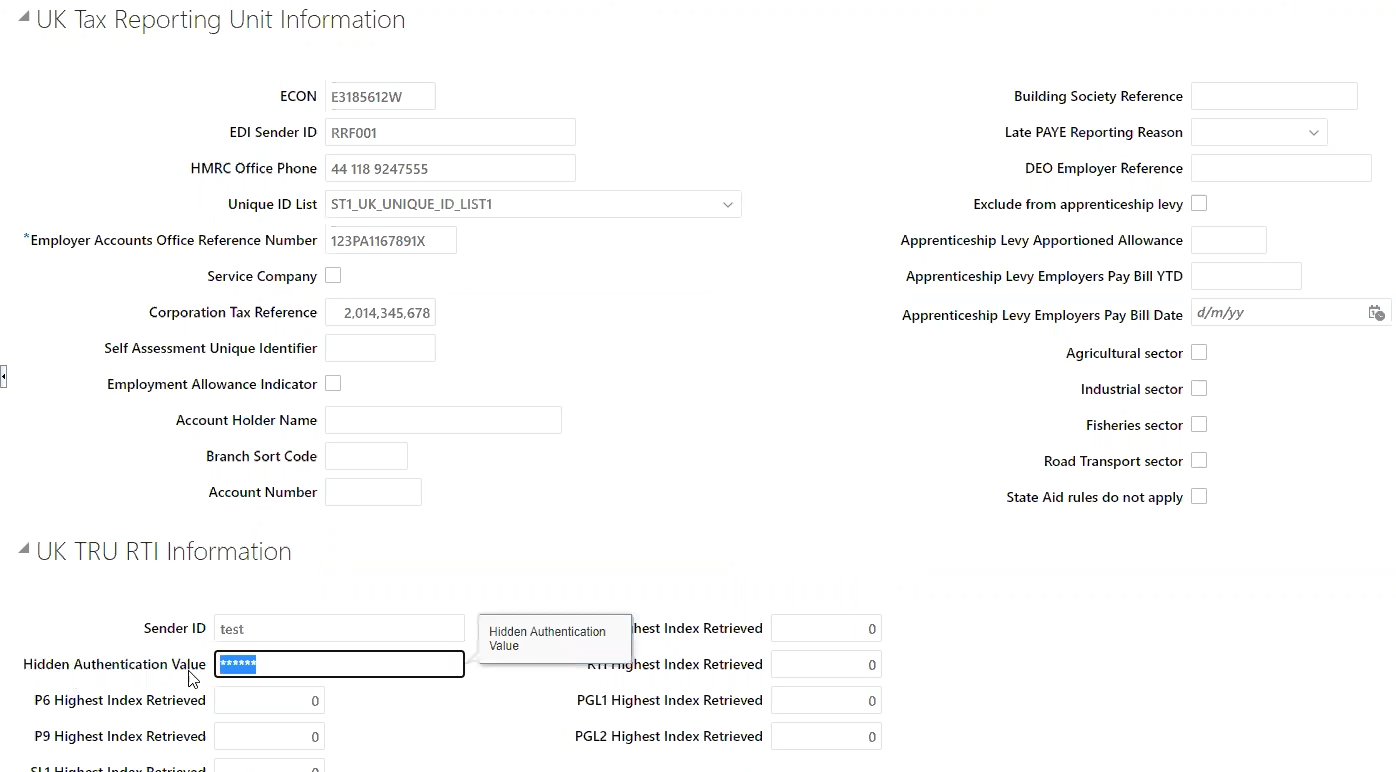Collapse UK Tax Reporting Unit Information section

[x=24, y=17]
